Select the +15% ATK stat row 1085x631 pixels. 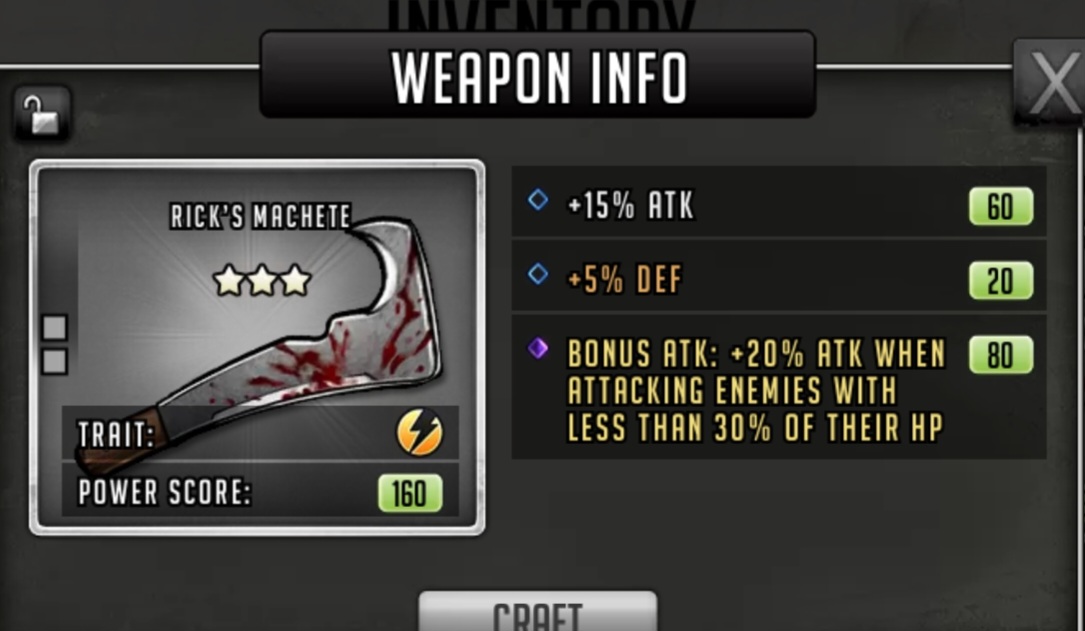[778, 202]
